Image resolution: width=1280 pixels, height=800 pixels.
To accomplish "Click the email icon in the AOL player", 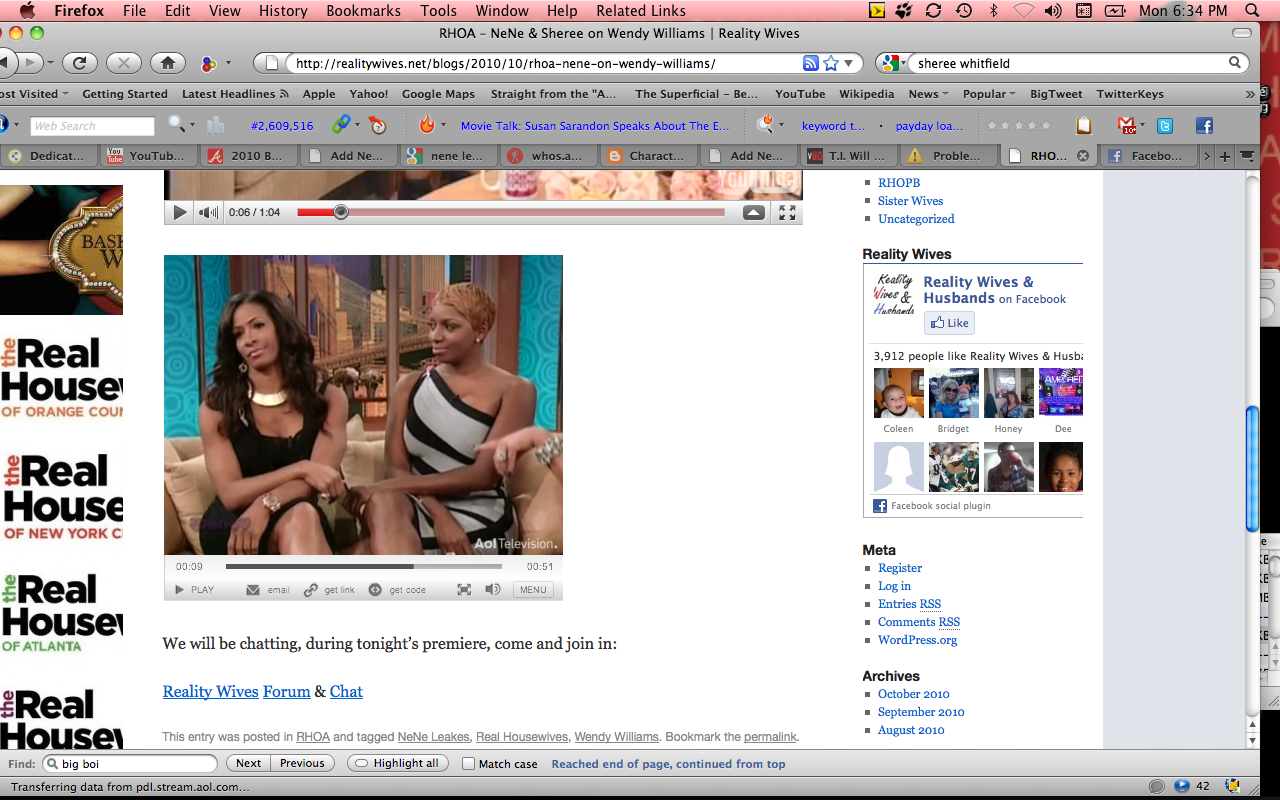I will [254, 590].
